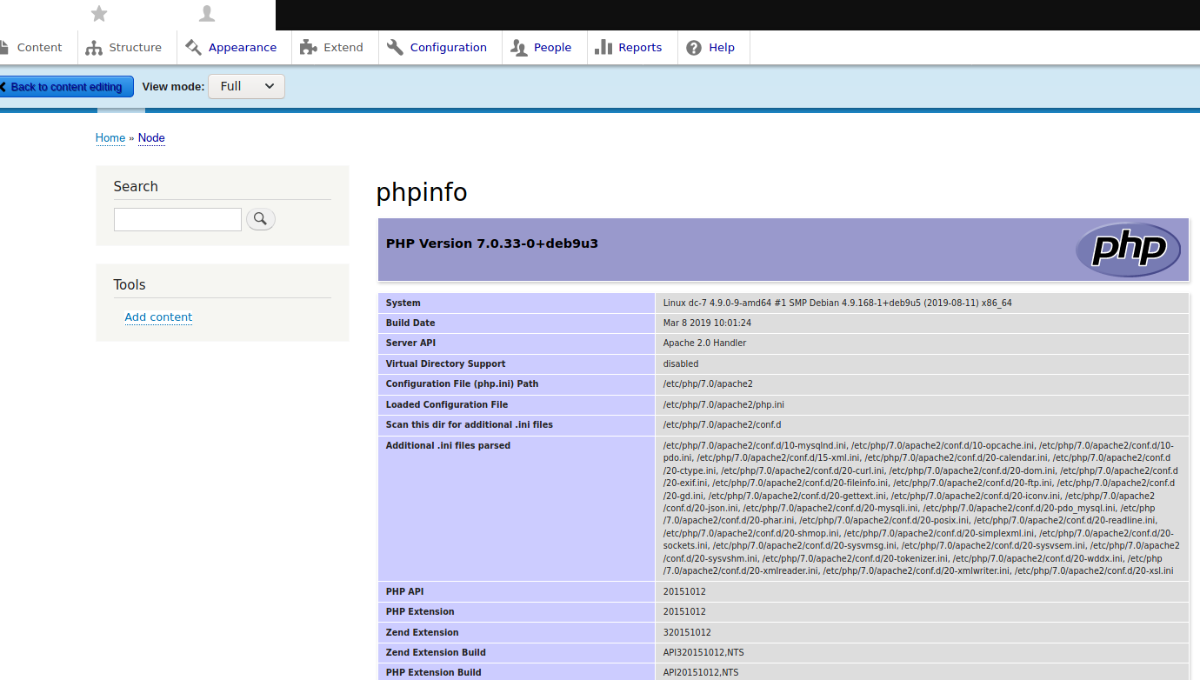Click the Linux dc-7 system value
This screenshot has height=680, width=1200.
837,303
